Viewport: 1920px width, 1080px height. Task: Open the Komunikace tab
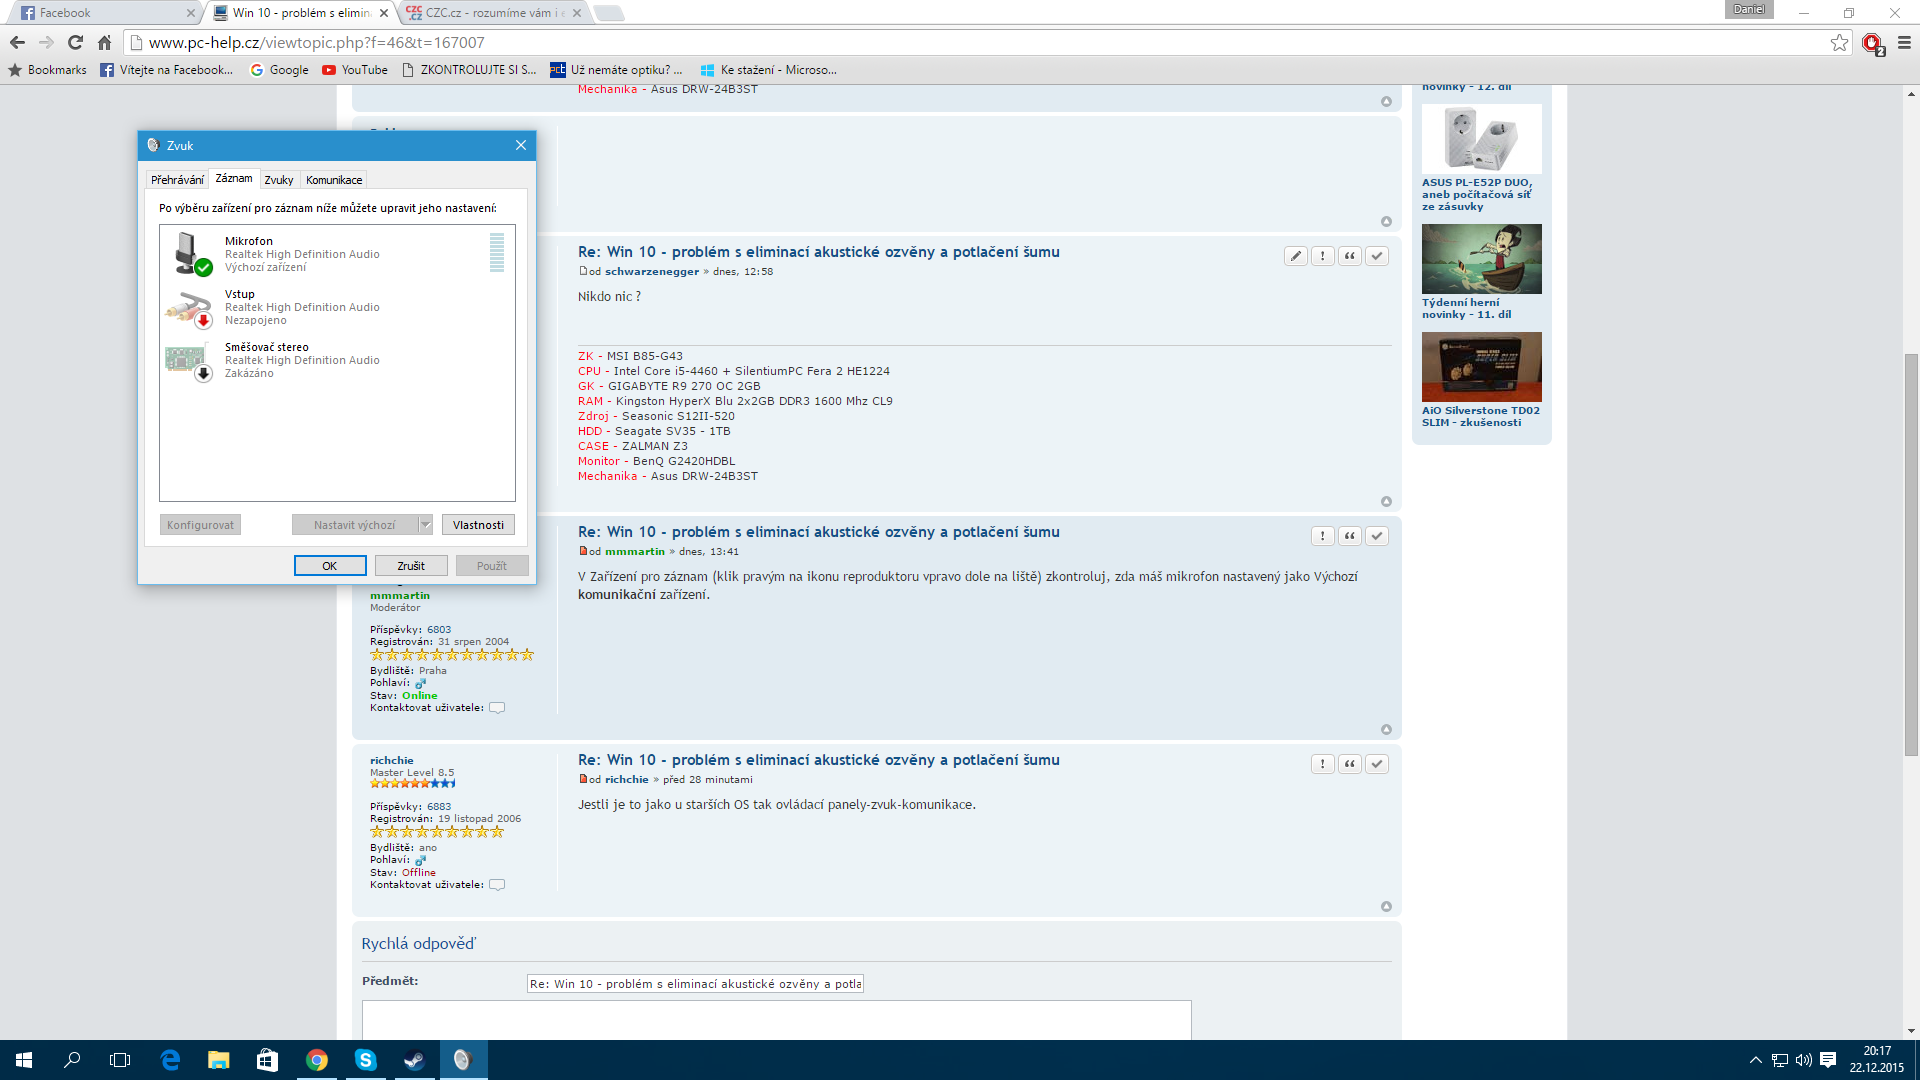pos(334,180)
